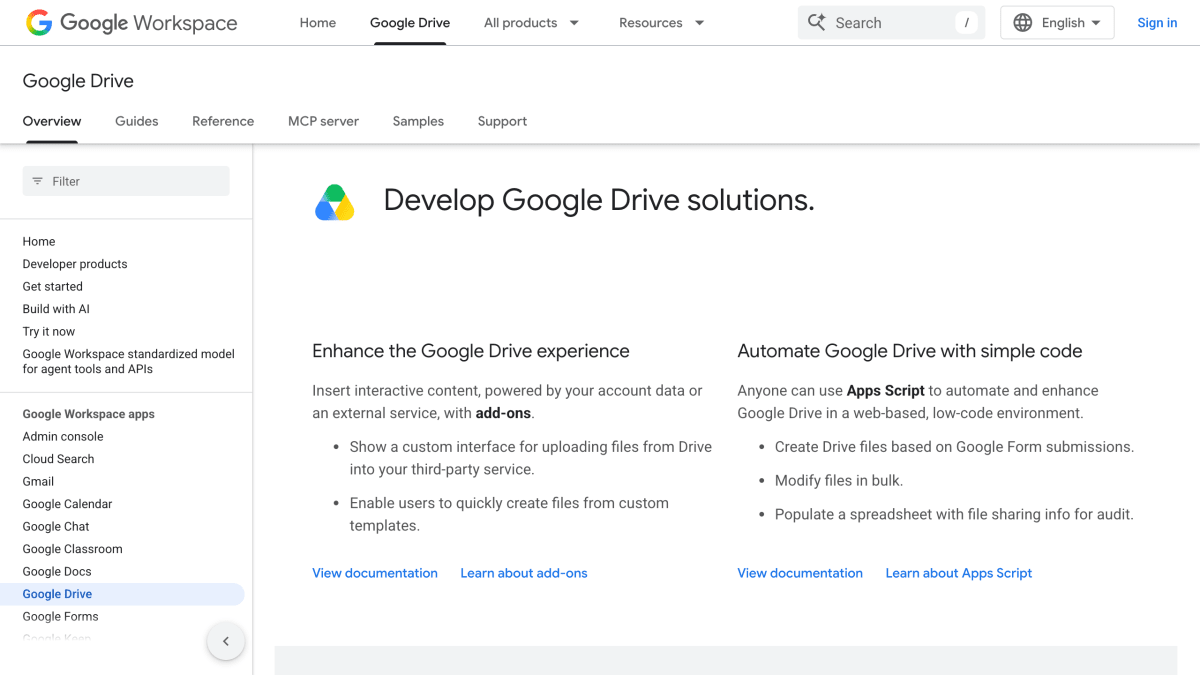Click the Enable users to quickly create files bullet
The image size is (1200, 675).
coord(509,514)
